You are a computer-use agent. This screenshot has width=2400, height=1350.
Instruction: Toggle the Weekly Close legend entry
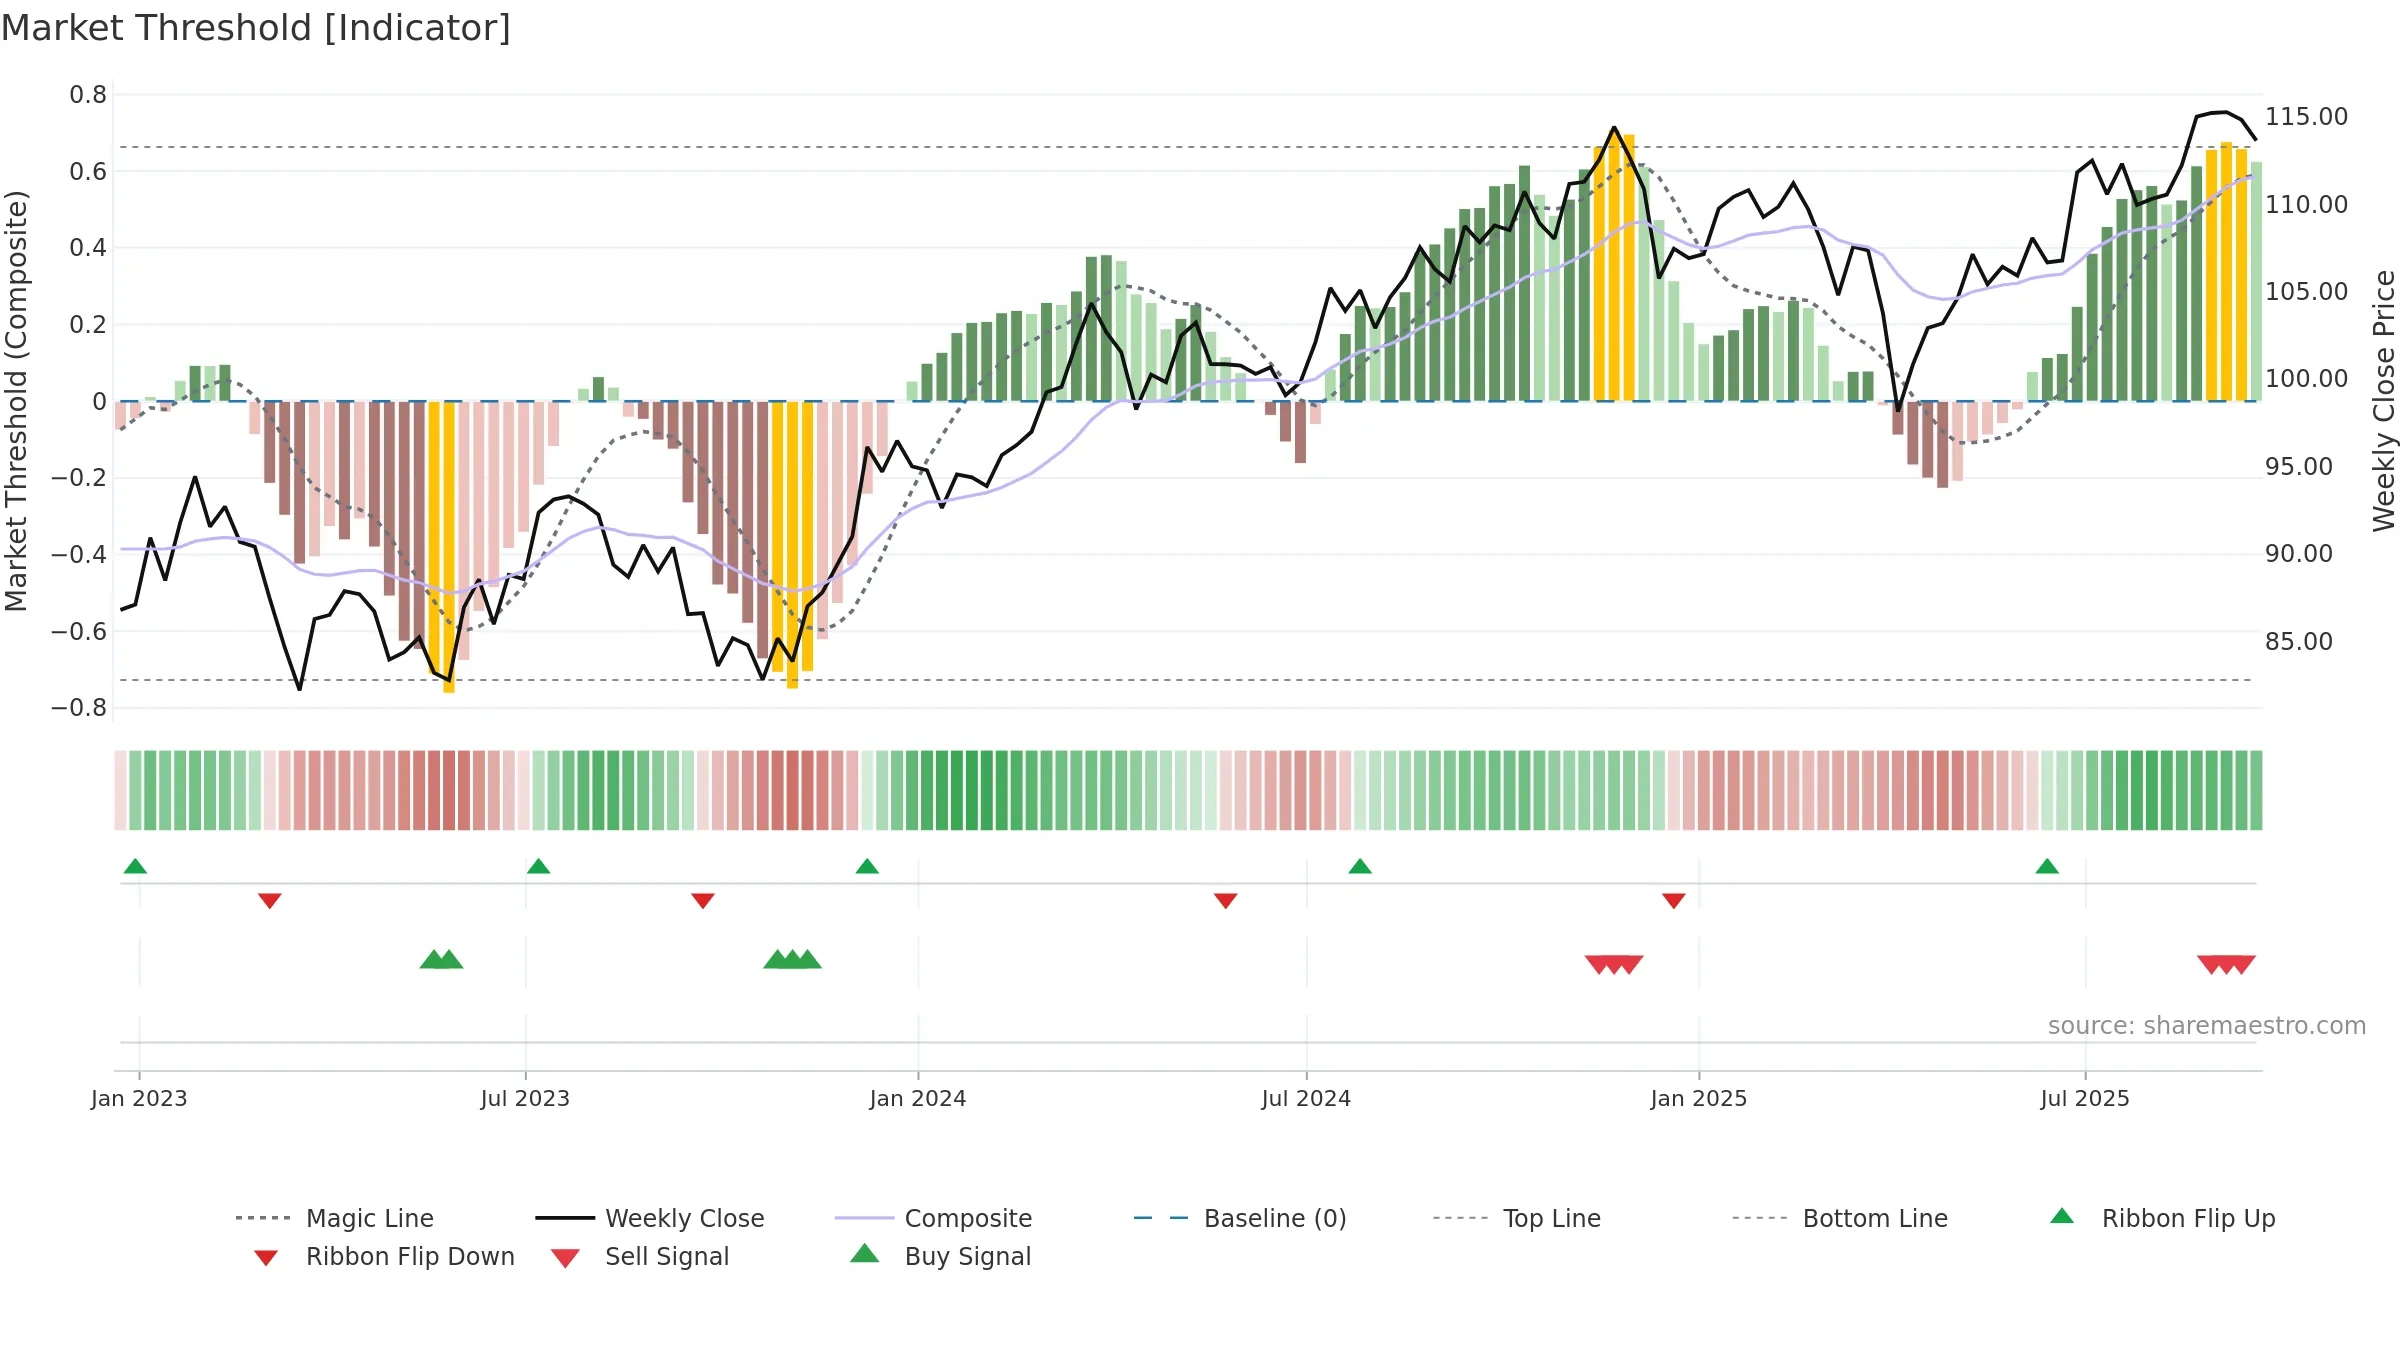coord(650,1218)
